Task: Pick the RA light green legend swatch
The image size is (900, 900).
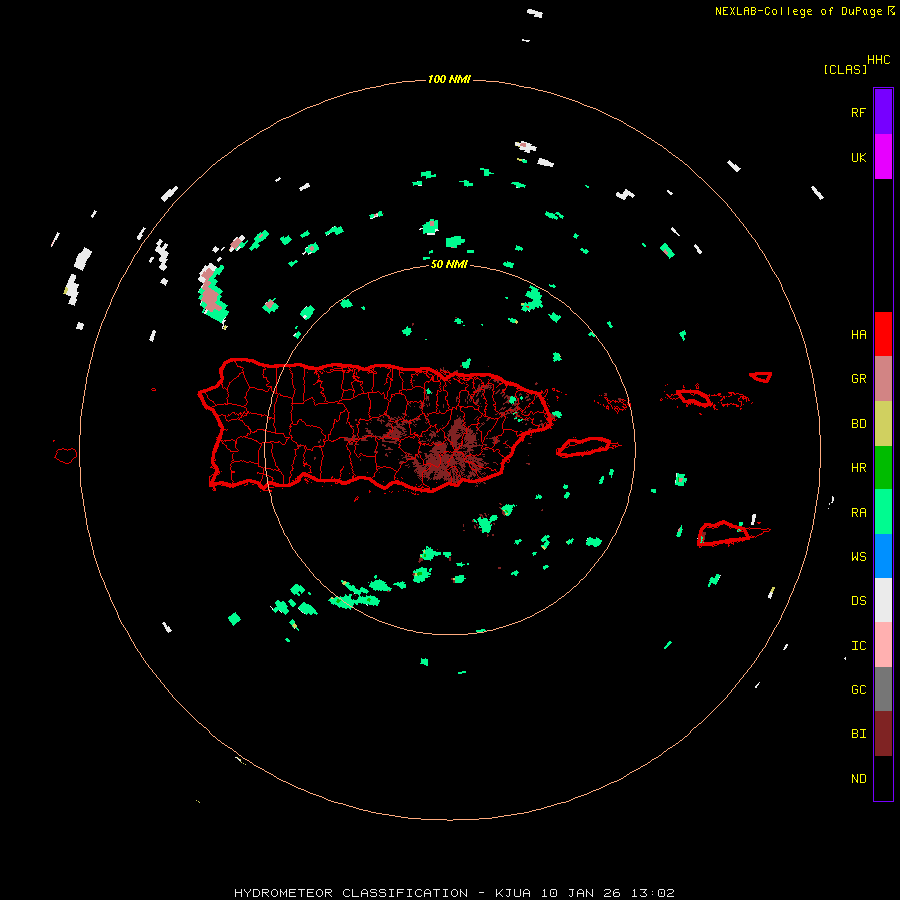Action: click(x=883, y=512)
